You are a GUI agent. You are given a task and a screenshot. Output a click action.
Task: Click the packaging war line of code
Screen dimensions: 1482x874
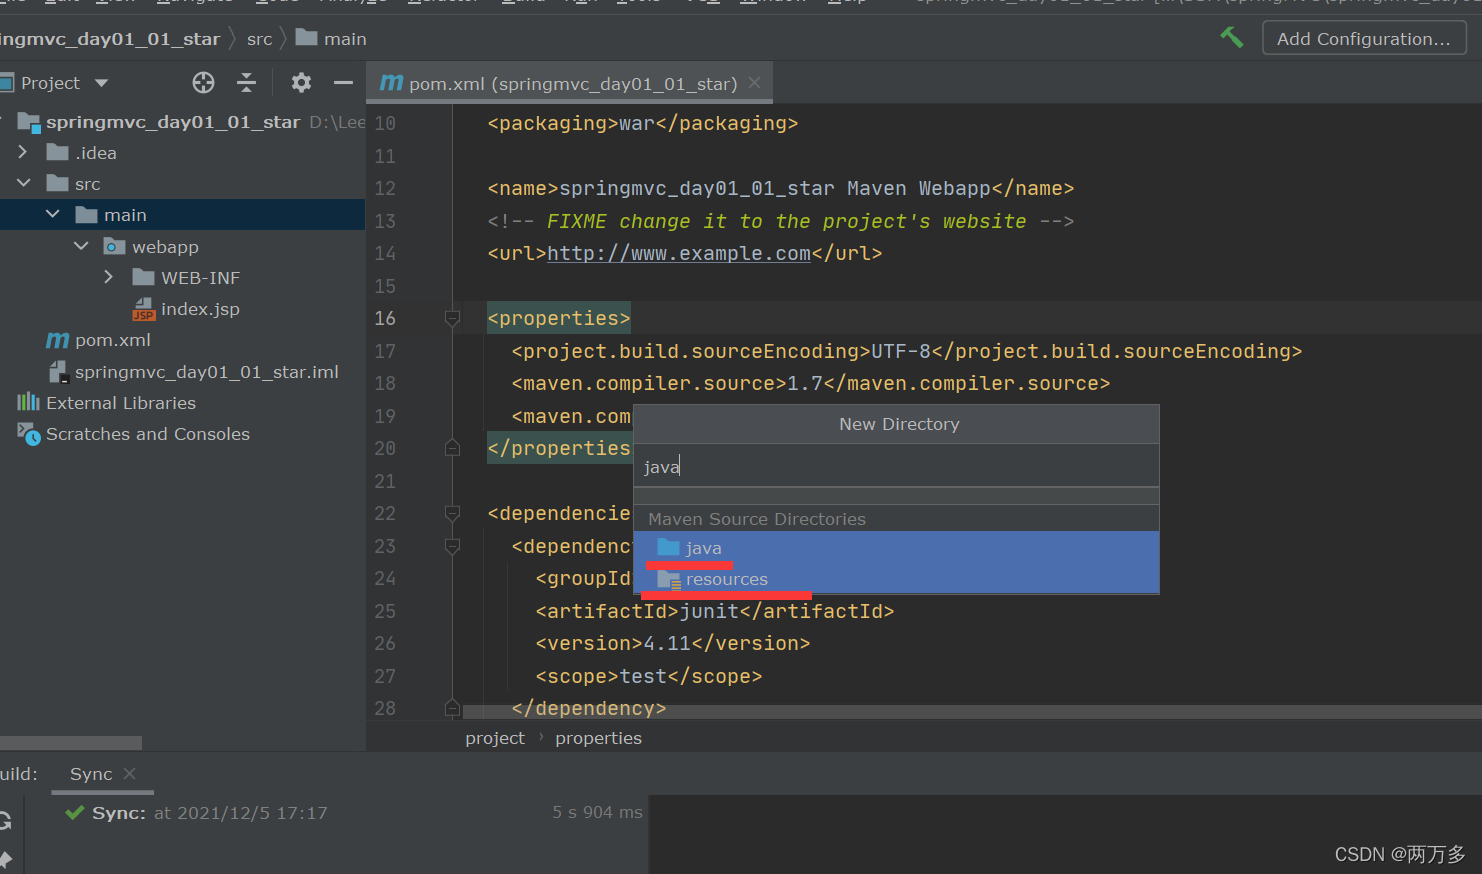(642, 123)
